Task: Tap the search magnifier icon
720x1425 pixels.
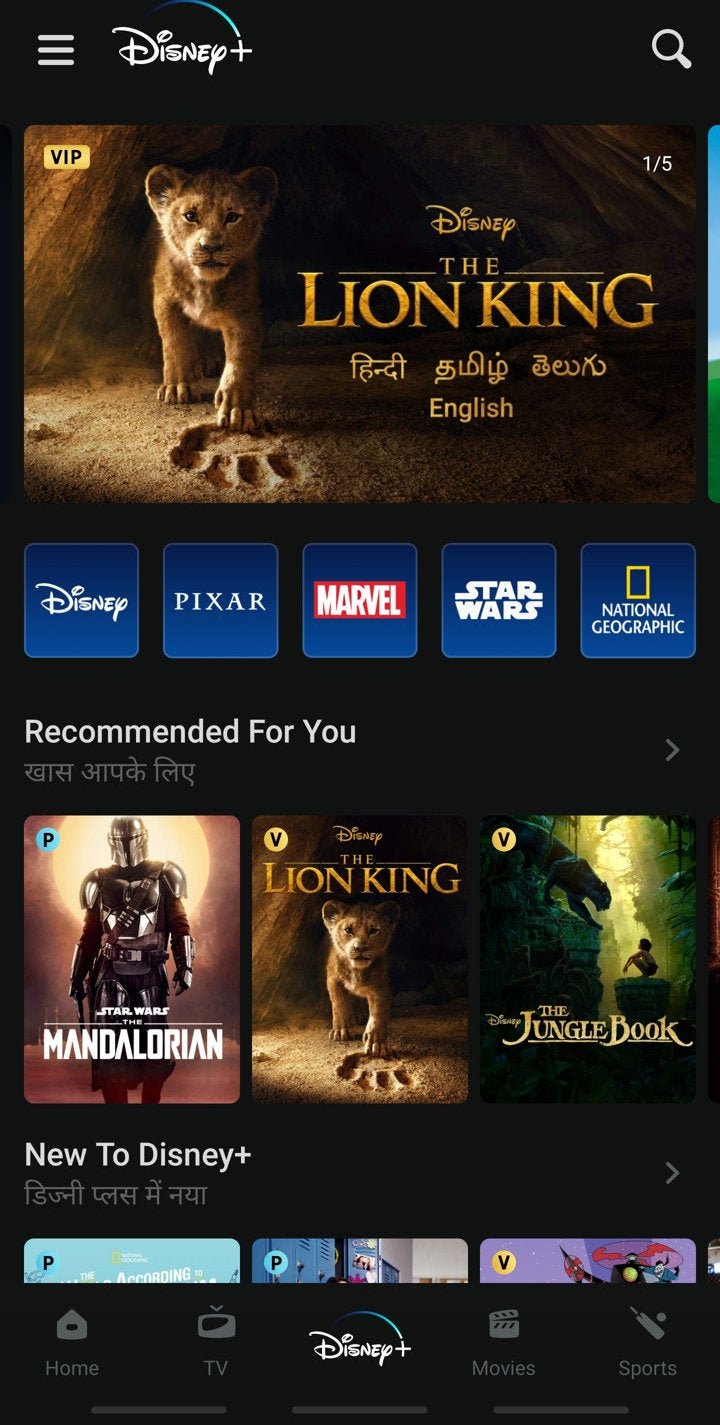Action: [671, 48]
